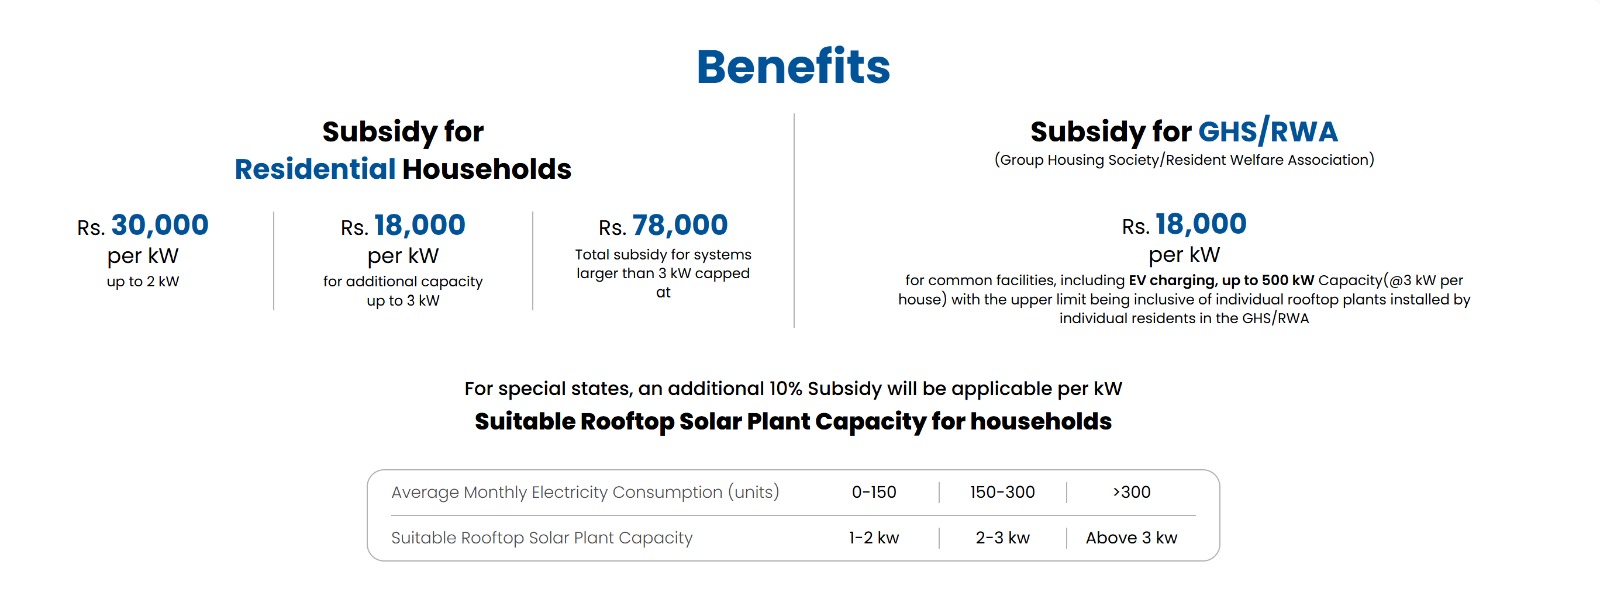
Task: Click the special states 10% subsidy note
Action: pyautogui.click(x=793, y=389)
